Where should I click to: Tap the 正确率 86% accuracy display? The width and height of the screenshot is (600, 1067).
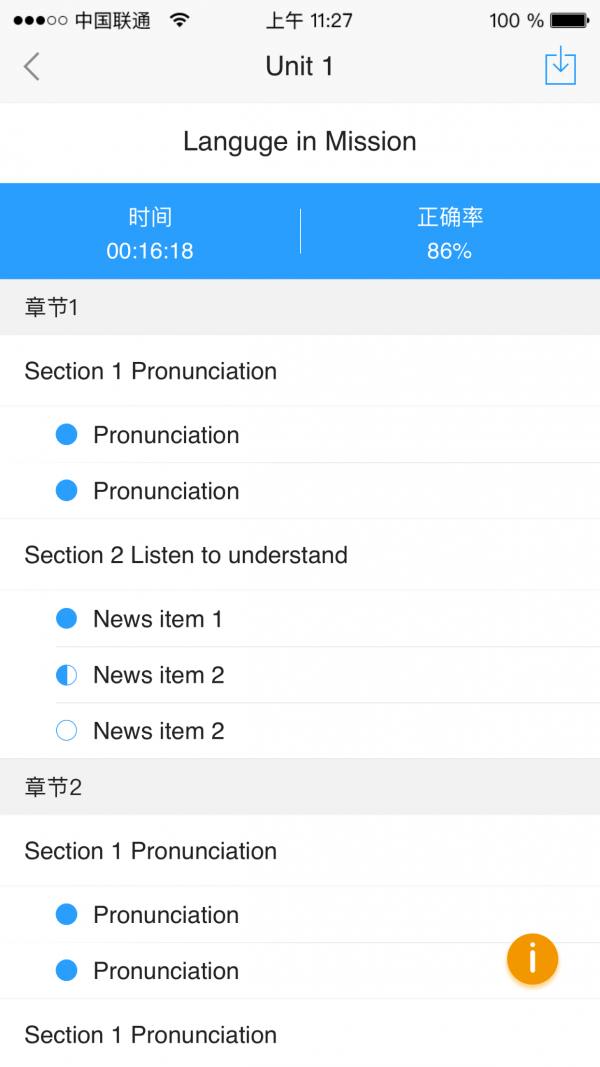click(x=449, y=231)
